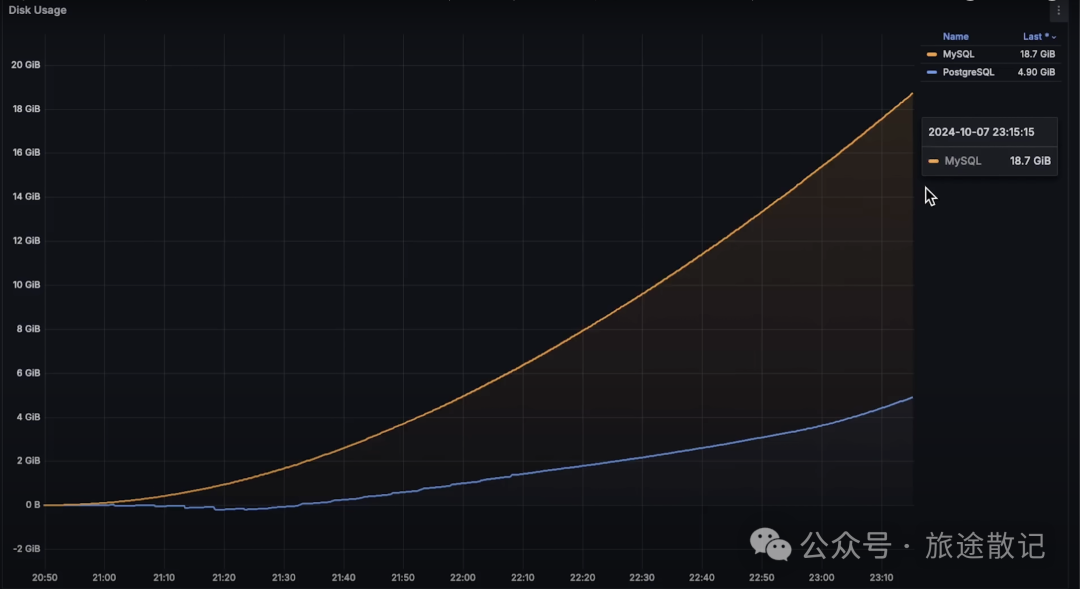Click the 22:00 label on time axis

462,577
